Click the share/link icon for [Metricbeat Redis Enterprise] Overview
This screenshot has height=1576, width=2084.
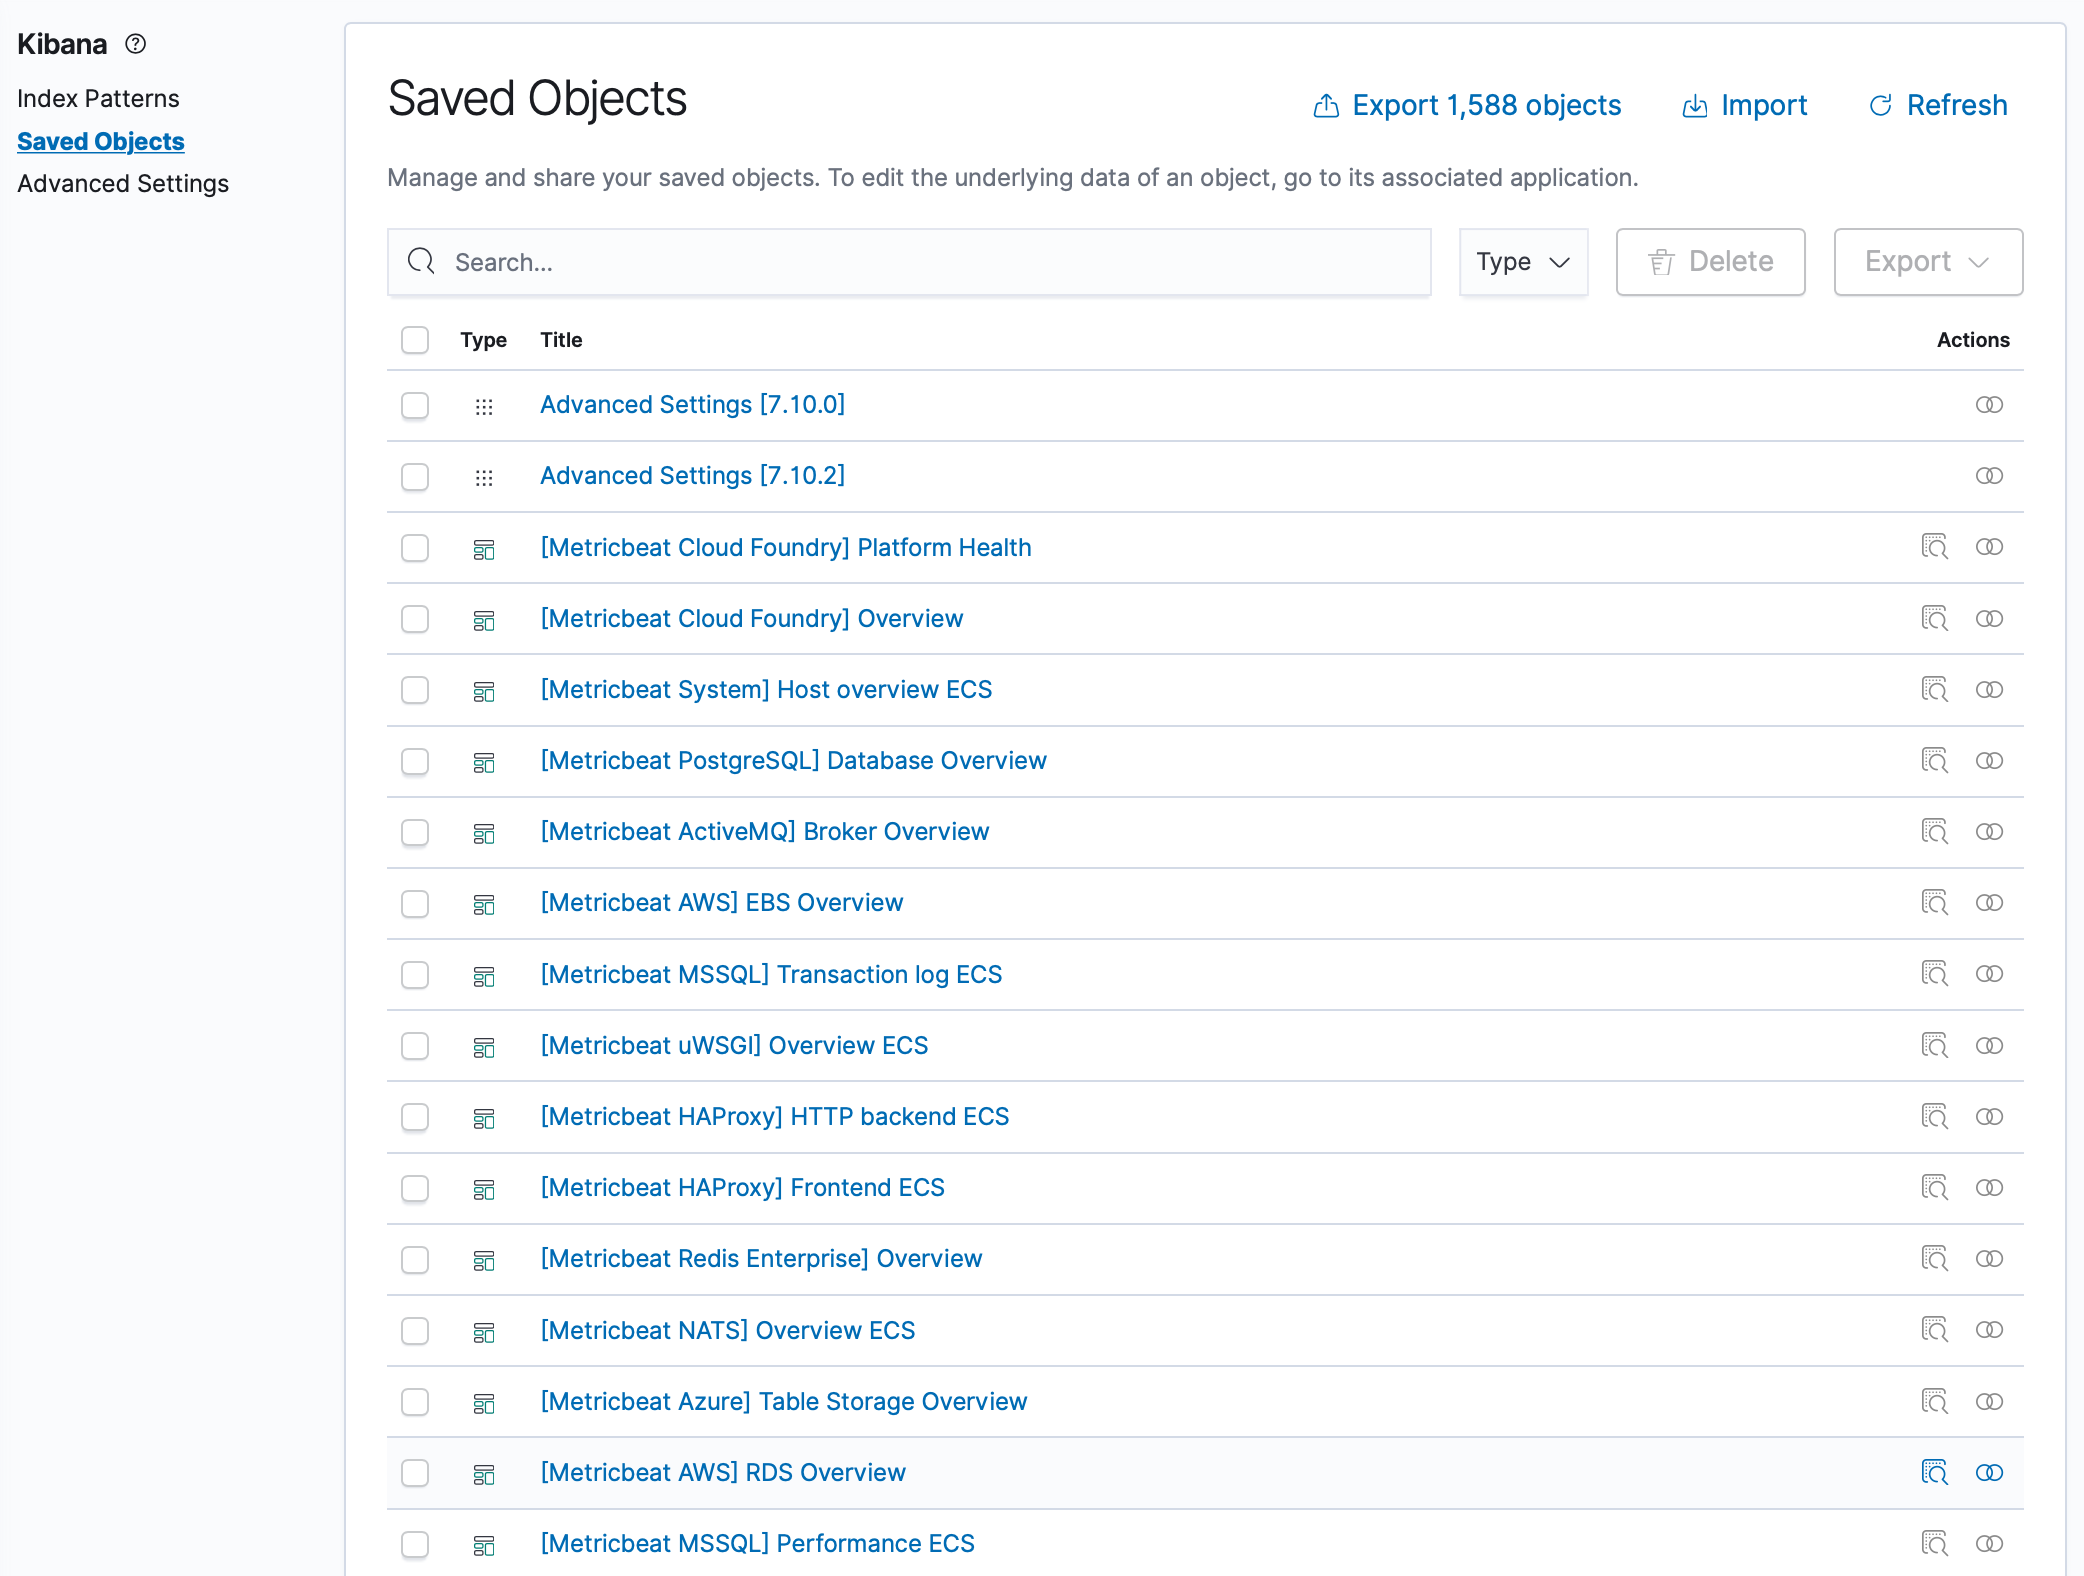[x=1990, y=1260]
